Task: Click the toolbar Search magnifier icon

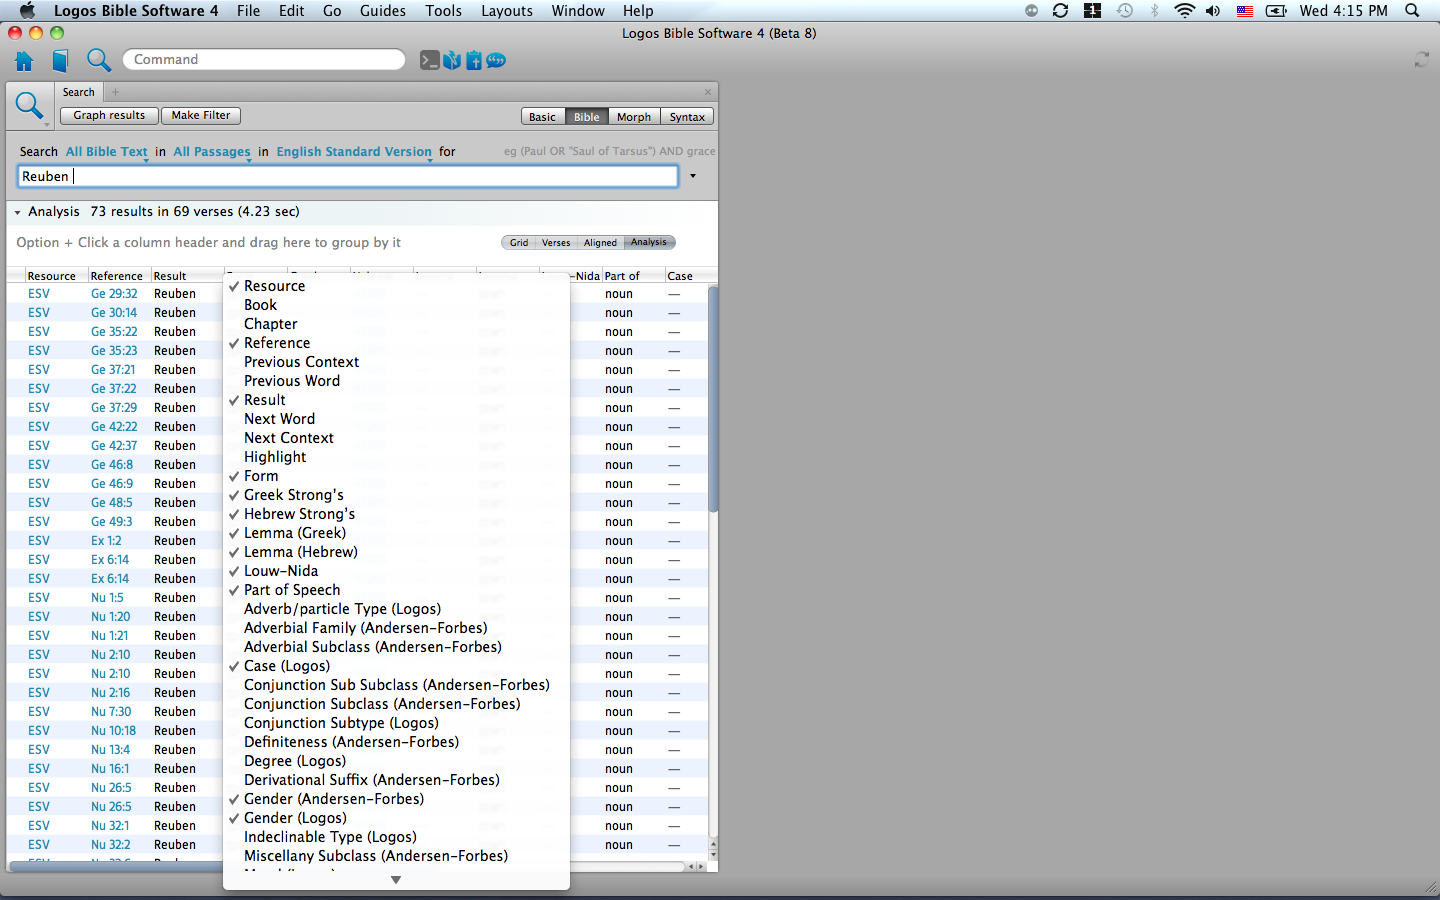Action: point(98,60)
